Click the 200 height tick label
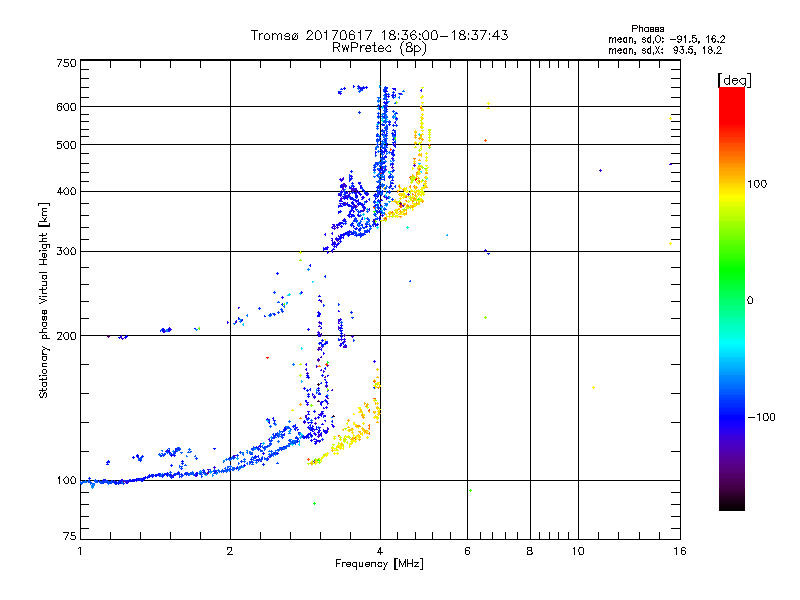This screenshot has width=800, height=600. tap(66, 336)
